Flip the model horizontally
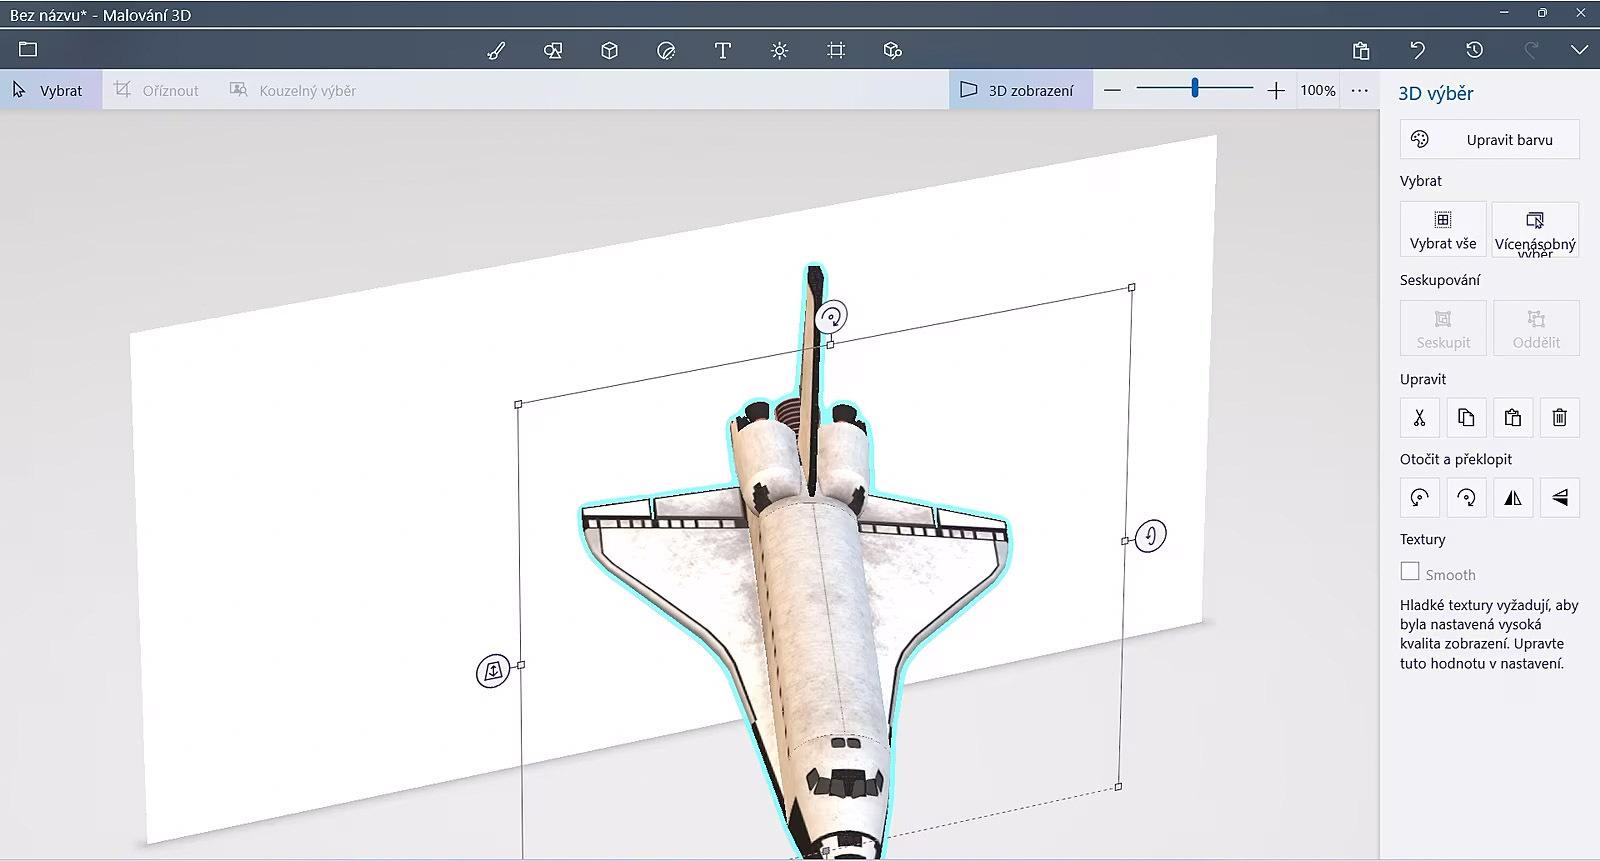The height and width of the screenshot is (861, 1600). point(1513,497)
